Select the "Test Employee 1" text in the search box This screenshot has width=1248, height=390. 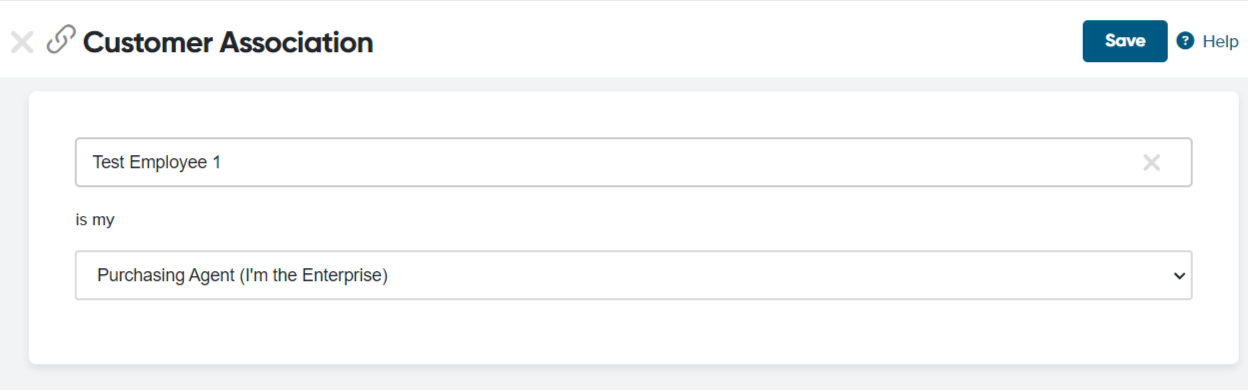pyautogui.click(x=156, y=162)
